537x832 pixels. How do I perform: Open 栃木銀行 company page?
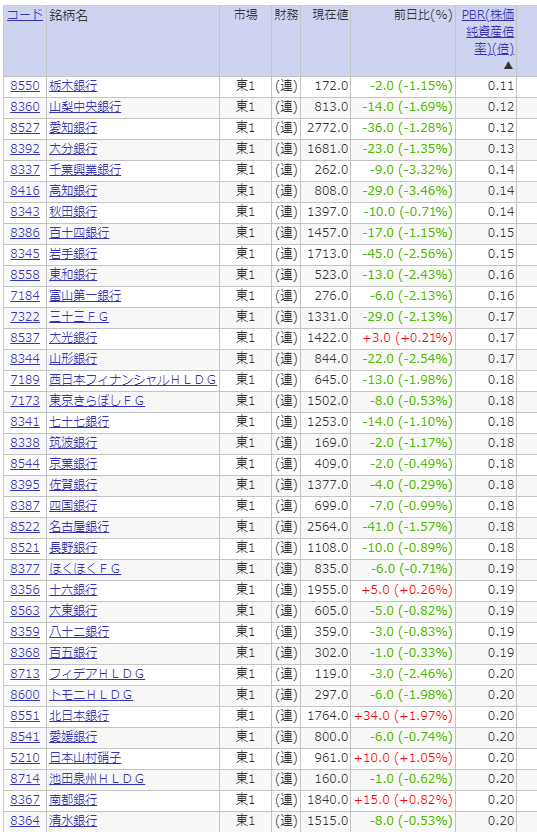[x=73, y=86]
